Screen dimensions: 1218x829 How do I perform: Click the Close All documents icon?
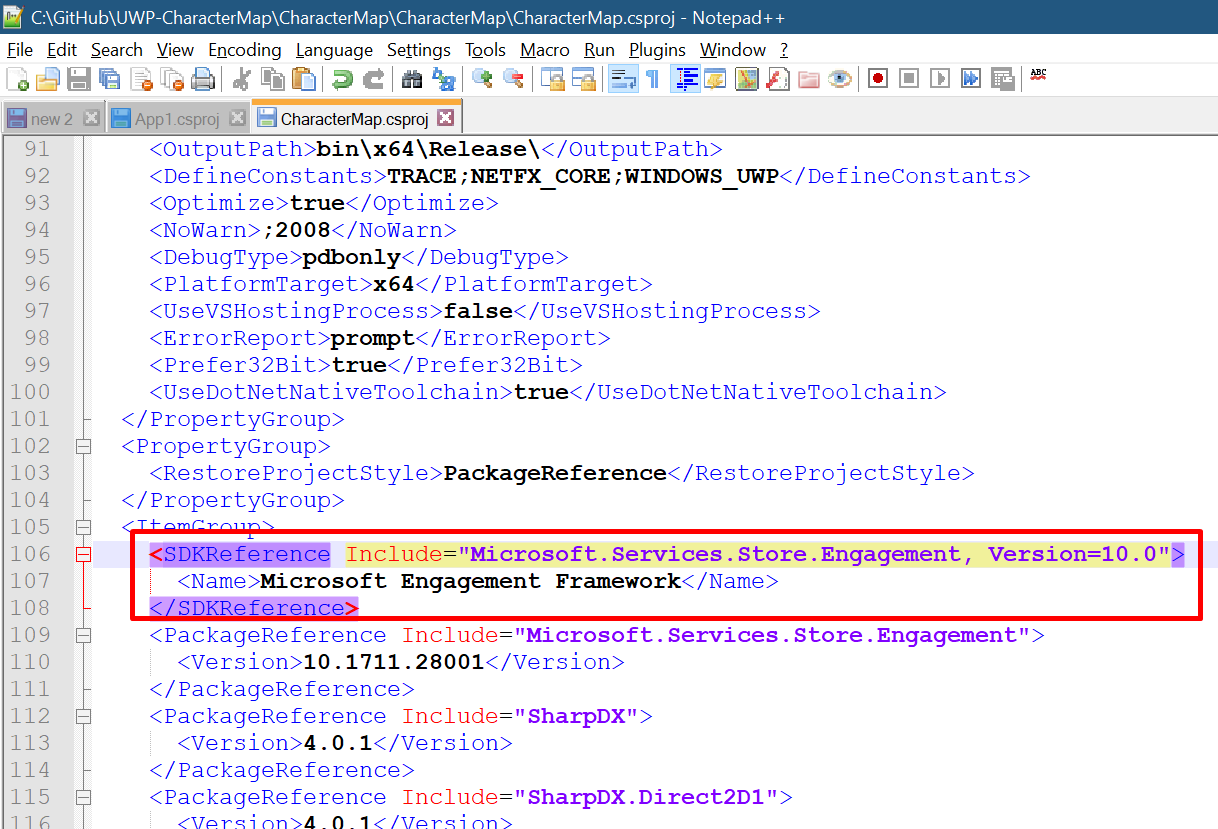click(x=172, y=79)
